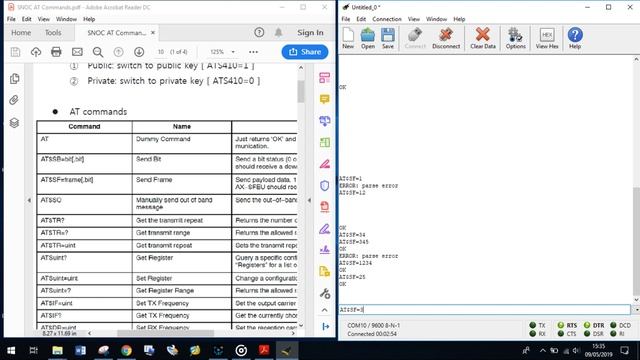
Task: Send the PDF by email icon
Action: tap(77, 52)
